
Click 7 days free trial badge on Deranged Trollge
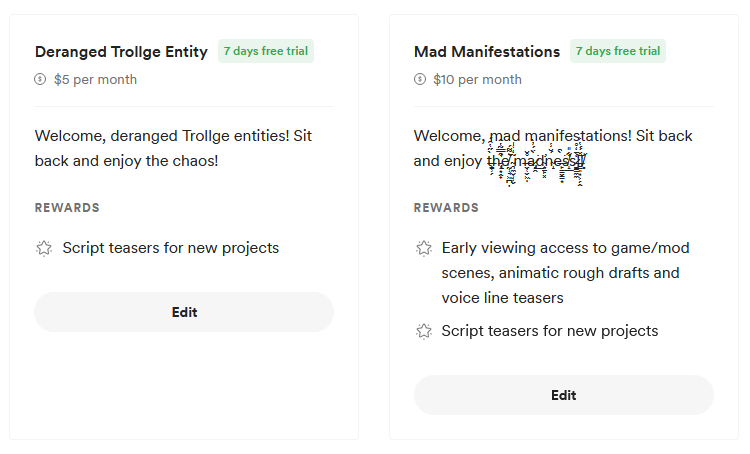tap(266, 51)
